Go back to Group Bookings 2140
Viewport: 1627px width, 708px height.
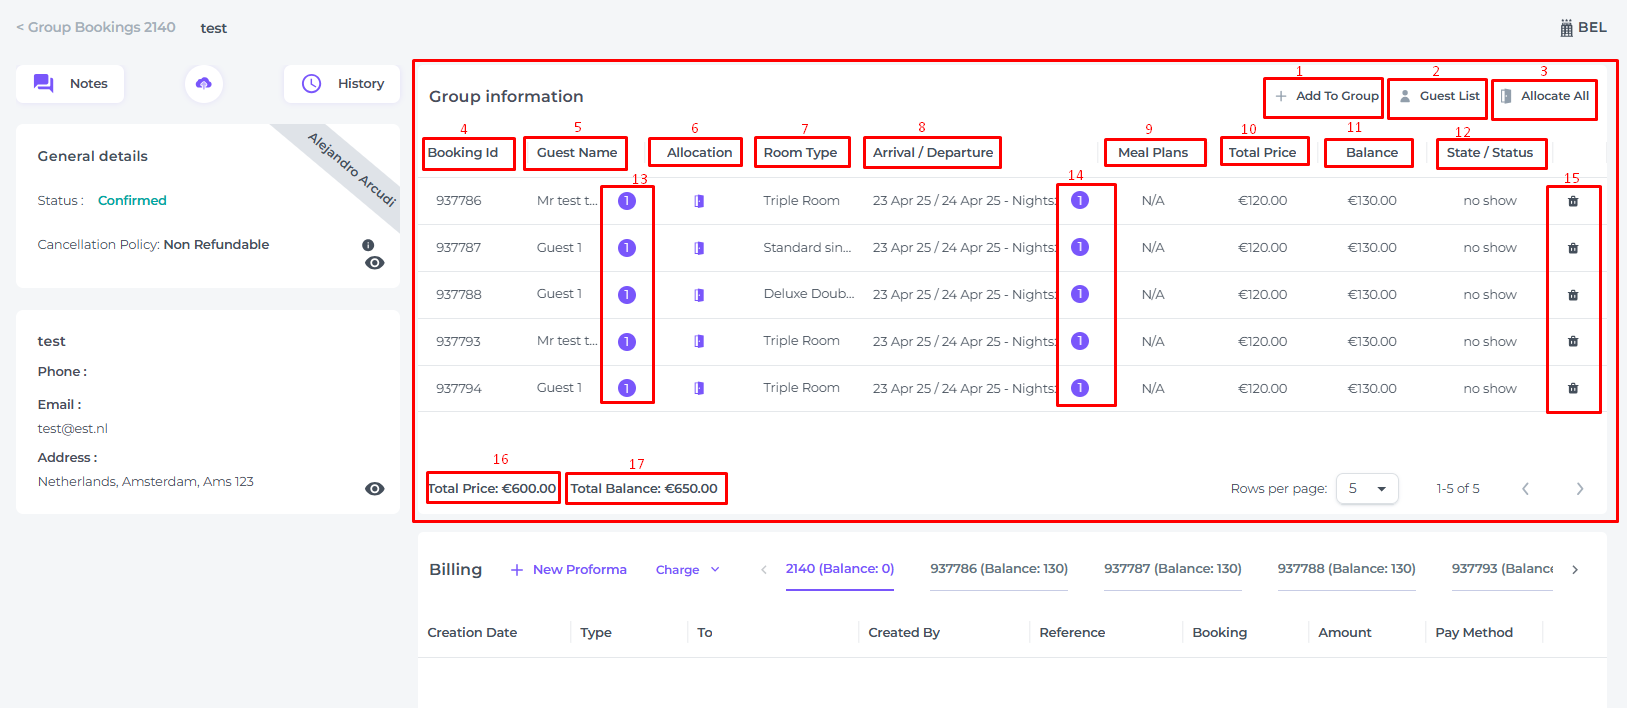96,27
